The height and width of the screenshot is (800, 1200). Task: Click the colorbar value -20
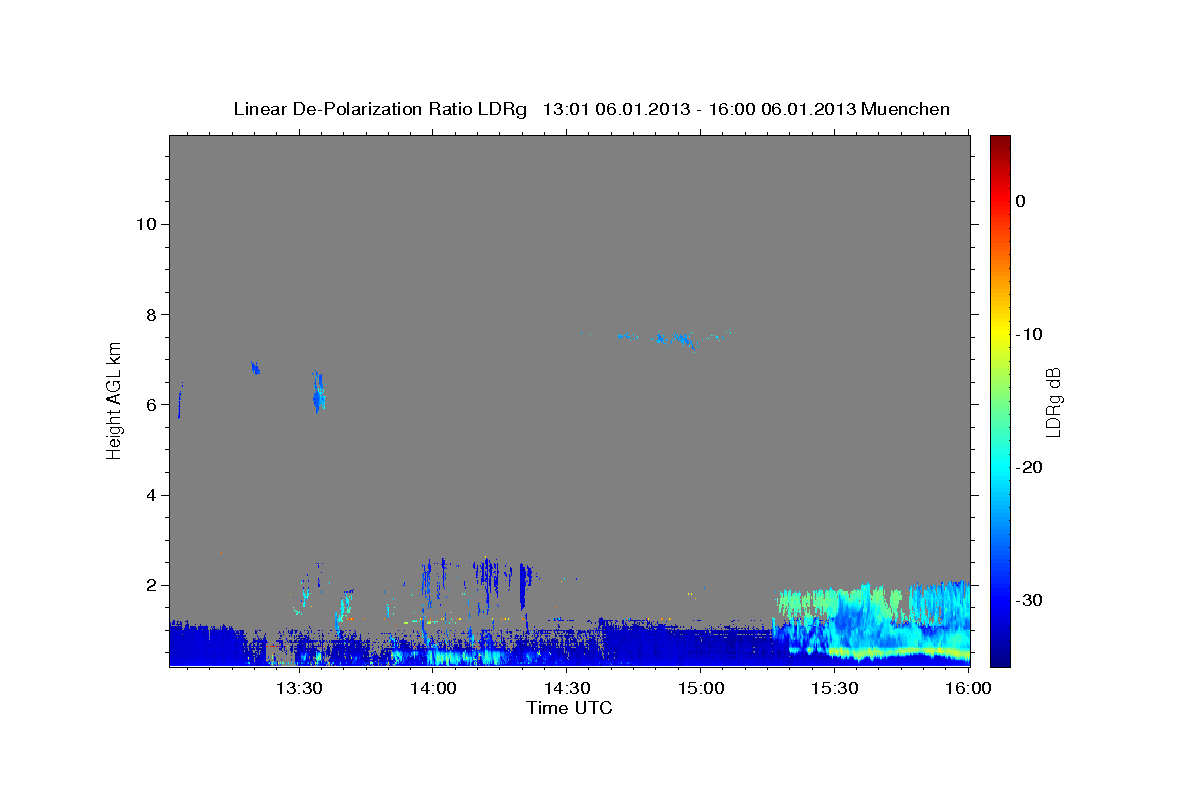[x=1029, y=467]
